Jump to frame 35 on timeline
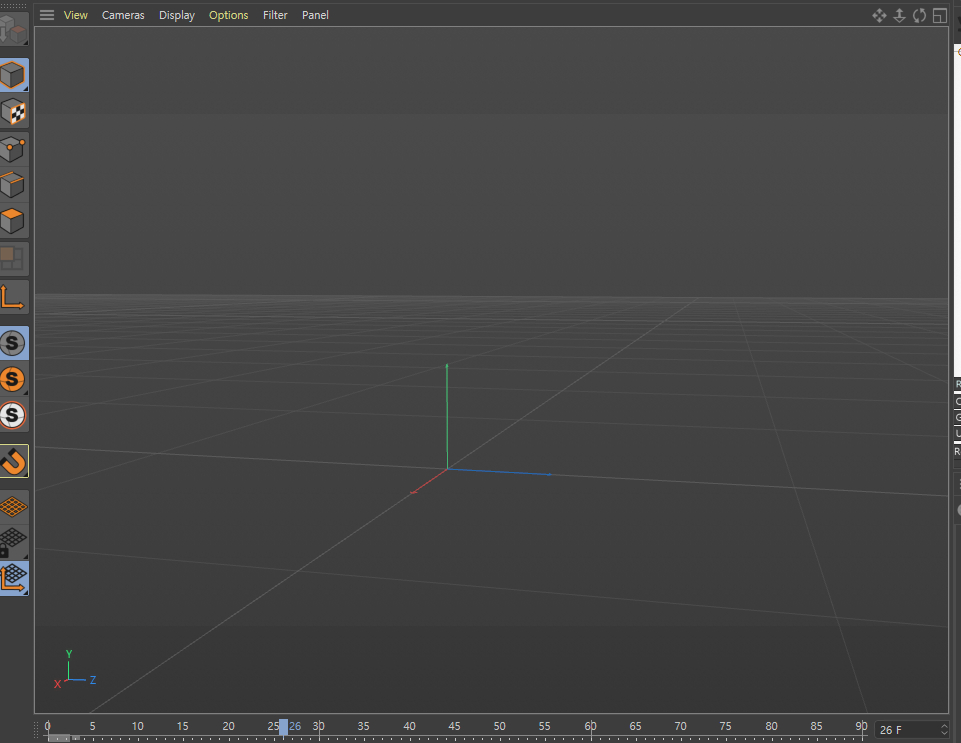This screenshot has height=743, width=961. pos(363,726)
